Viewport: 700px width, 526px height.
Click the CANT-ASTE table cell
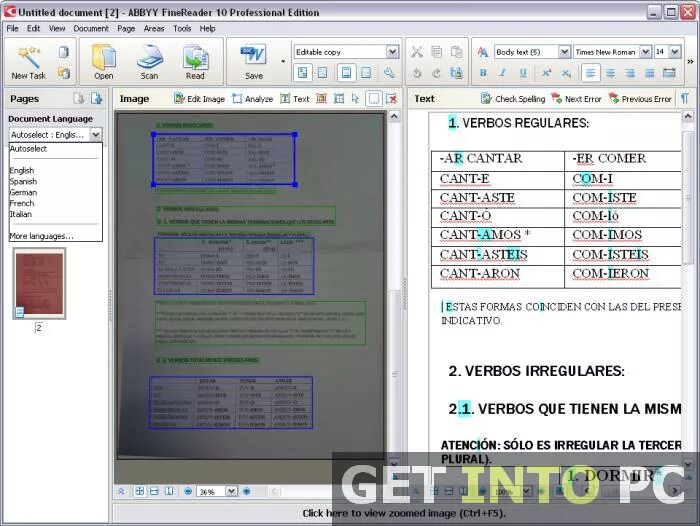[498, 197]
